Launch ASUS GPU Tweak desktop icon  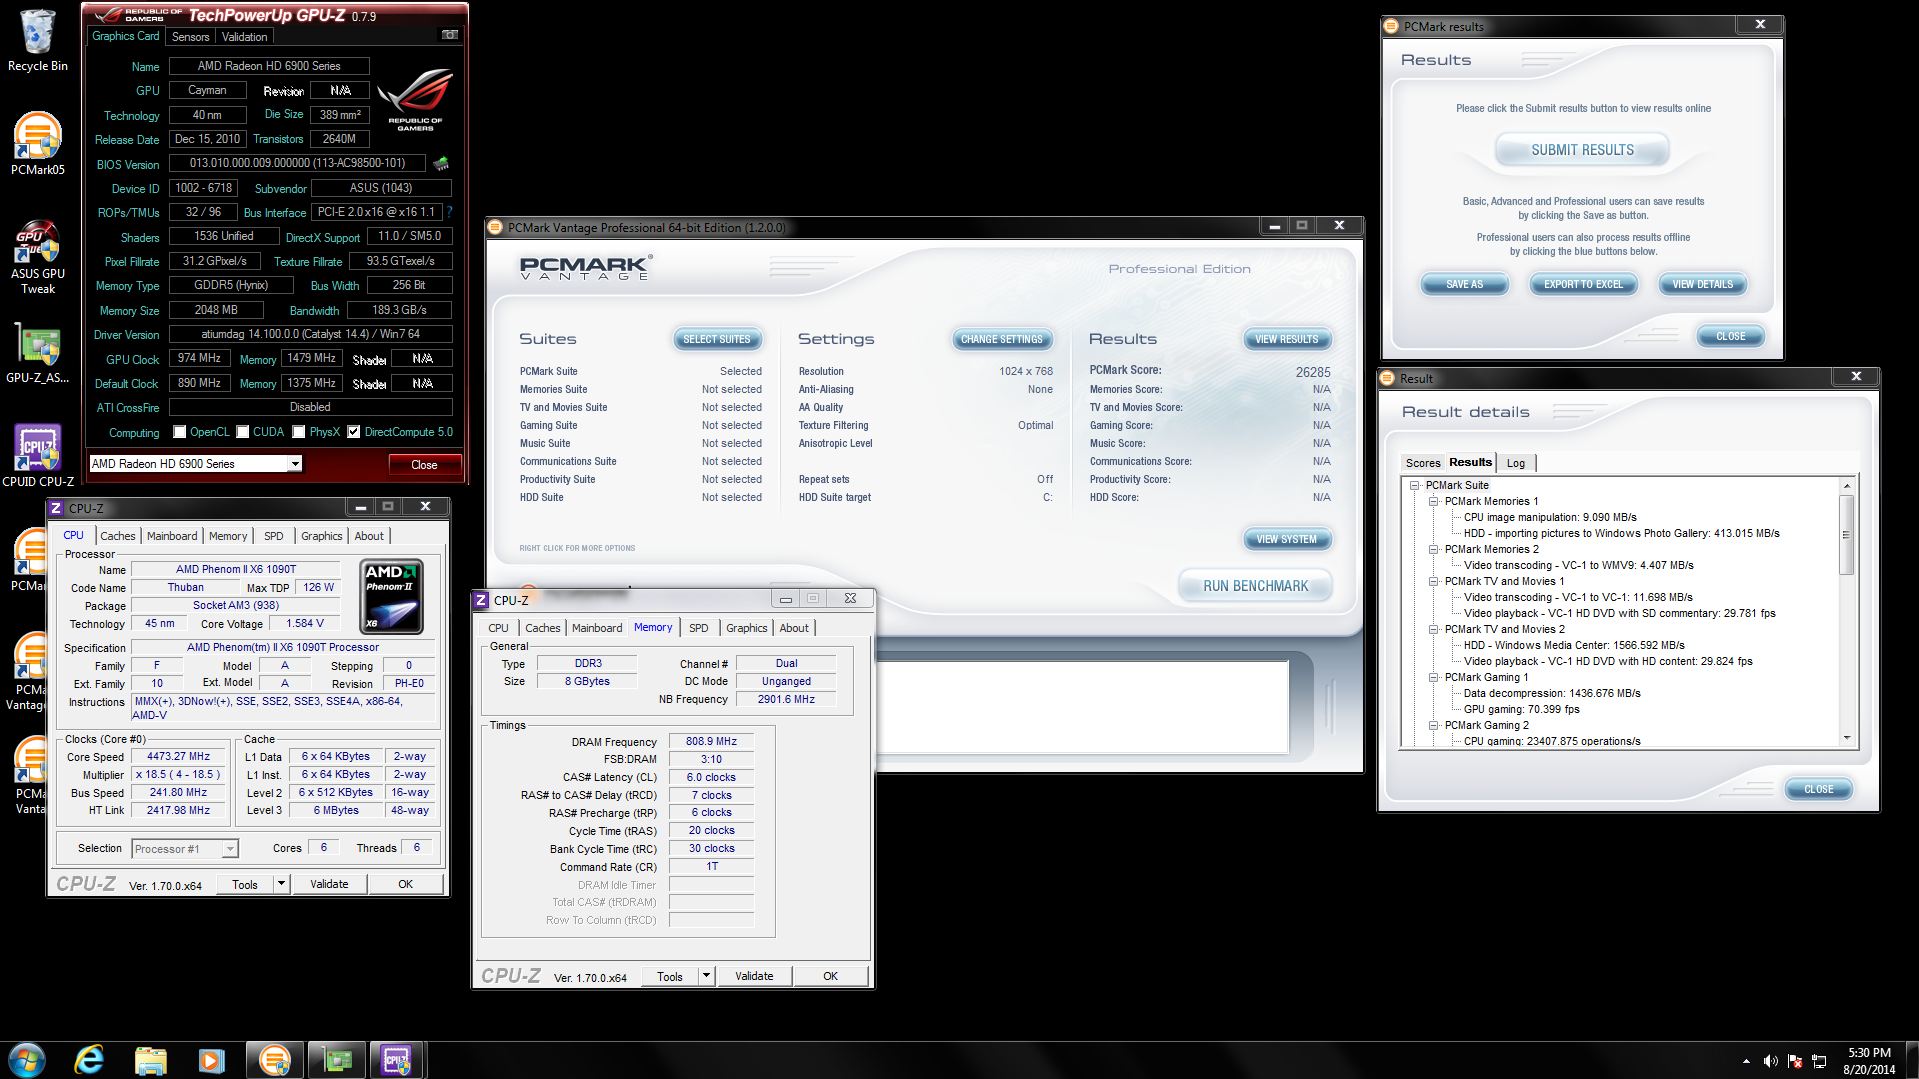click(37, 256)
